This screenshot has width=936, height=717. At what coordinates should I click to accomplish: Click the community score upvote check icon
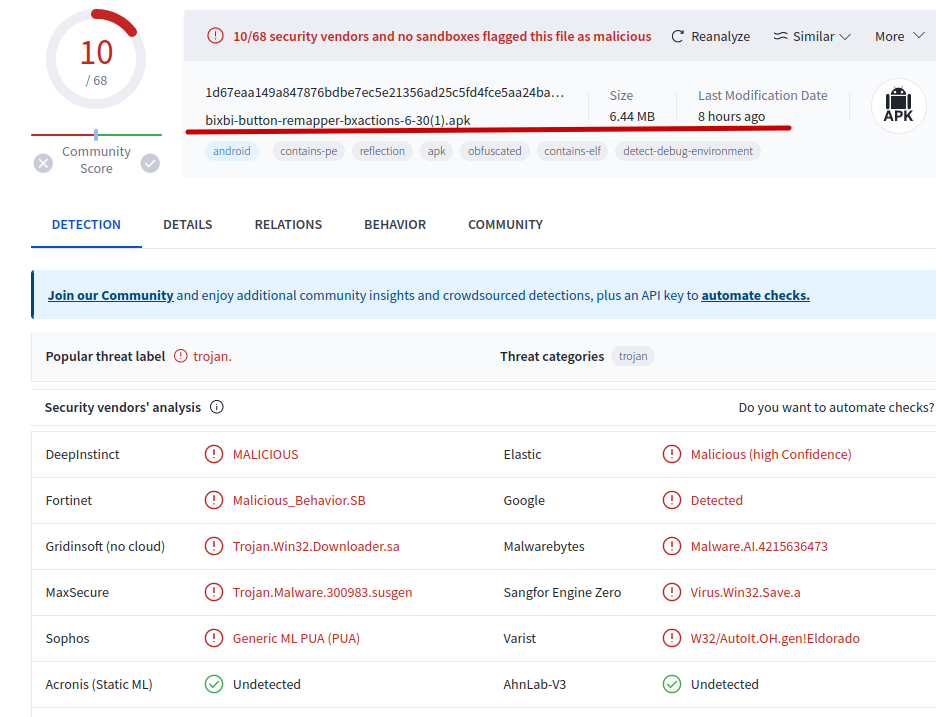click(150, 163)
